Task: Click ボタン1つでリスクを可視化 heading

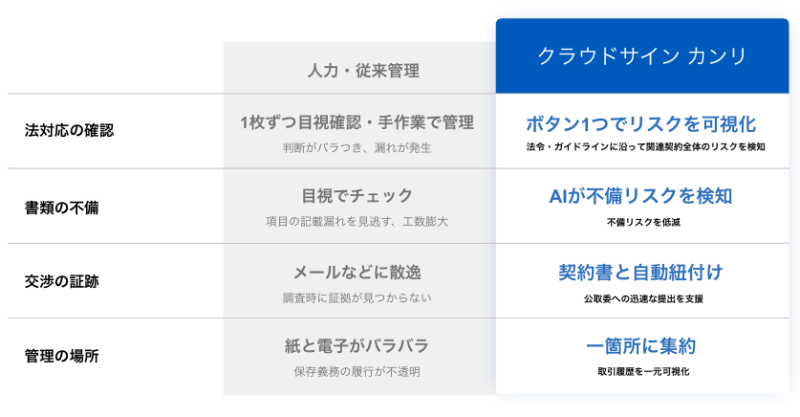Action: 641,124
